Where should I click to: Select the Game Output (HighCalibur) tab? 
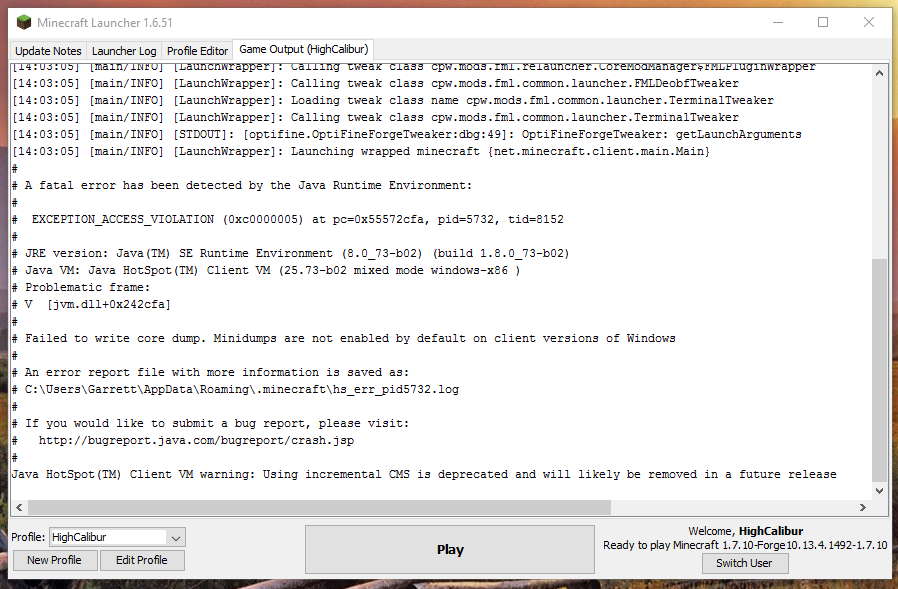(304, 49)
